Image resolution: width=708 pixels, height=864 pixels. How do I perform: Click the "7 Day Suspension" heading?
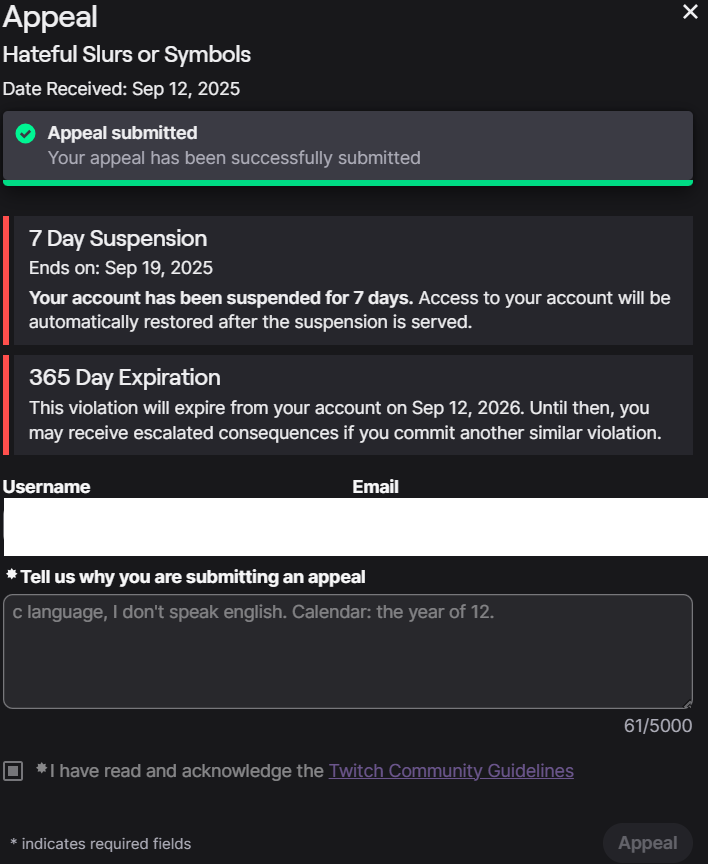(x=118, y=239)
